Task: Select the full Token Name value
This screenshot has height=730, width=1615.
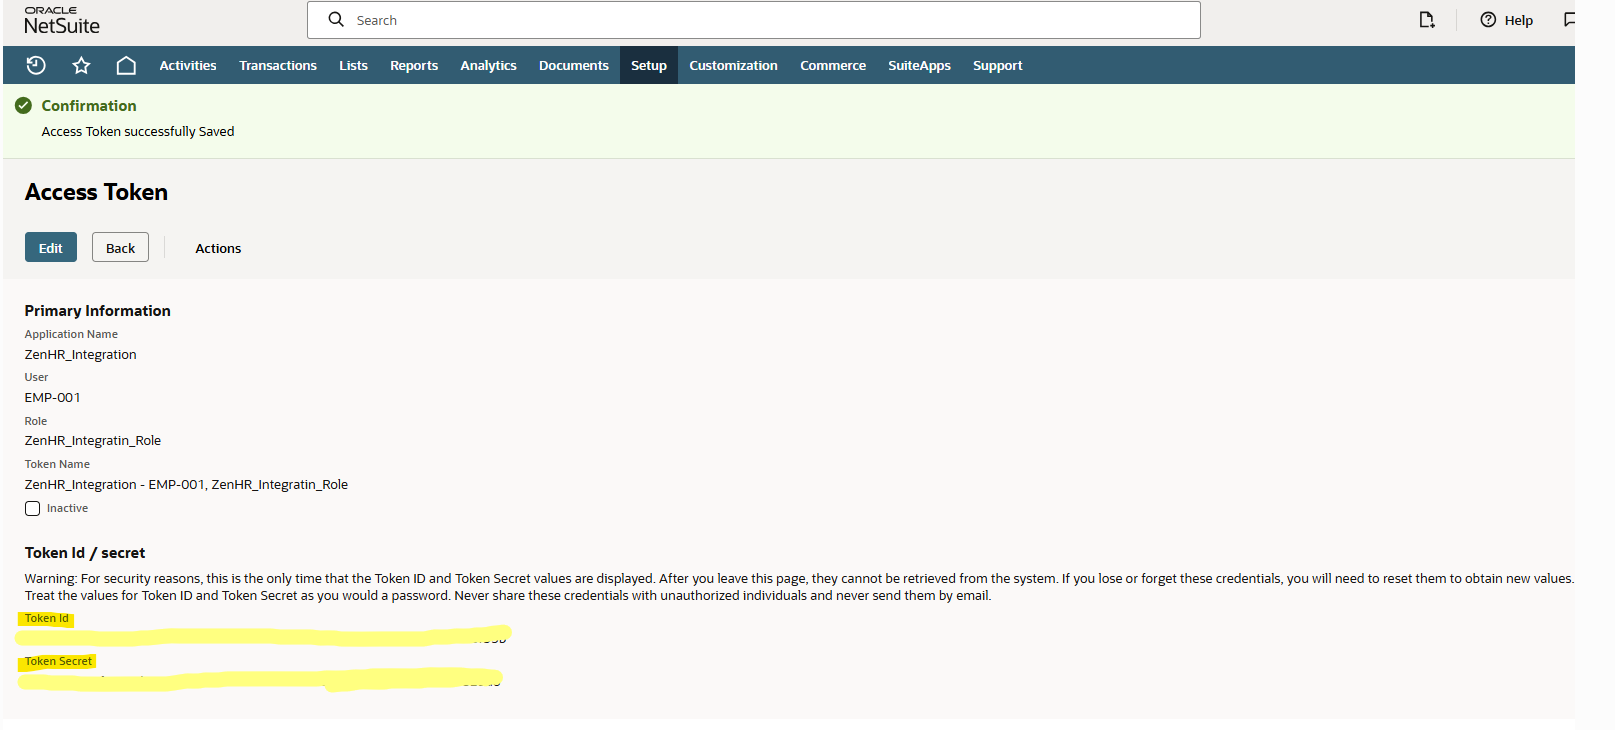Action: tap(187, 484)
